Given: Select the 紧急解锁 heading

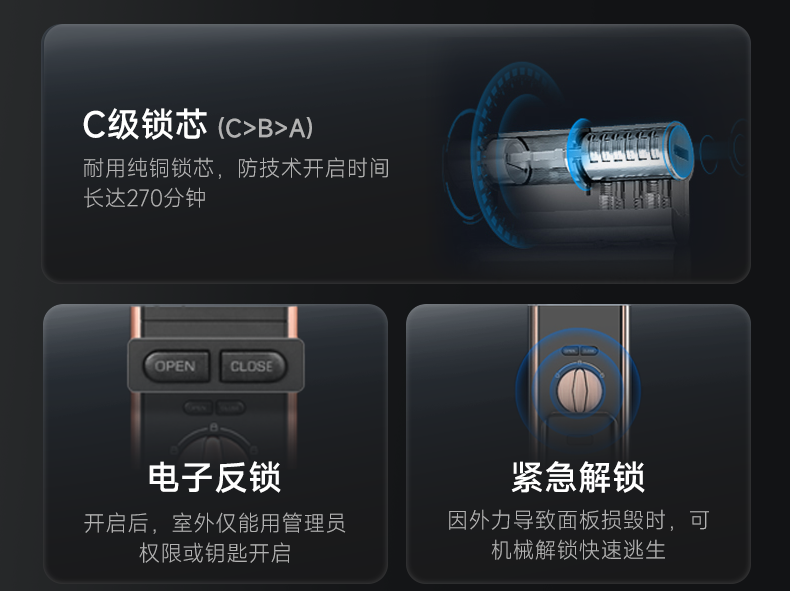Looking at the screenshot, I should tap(578, 477).
